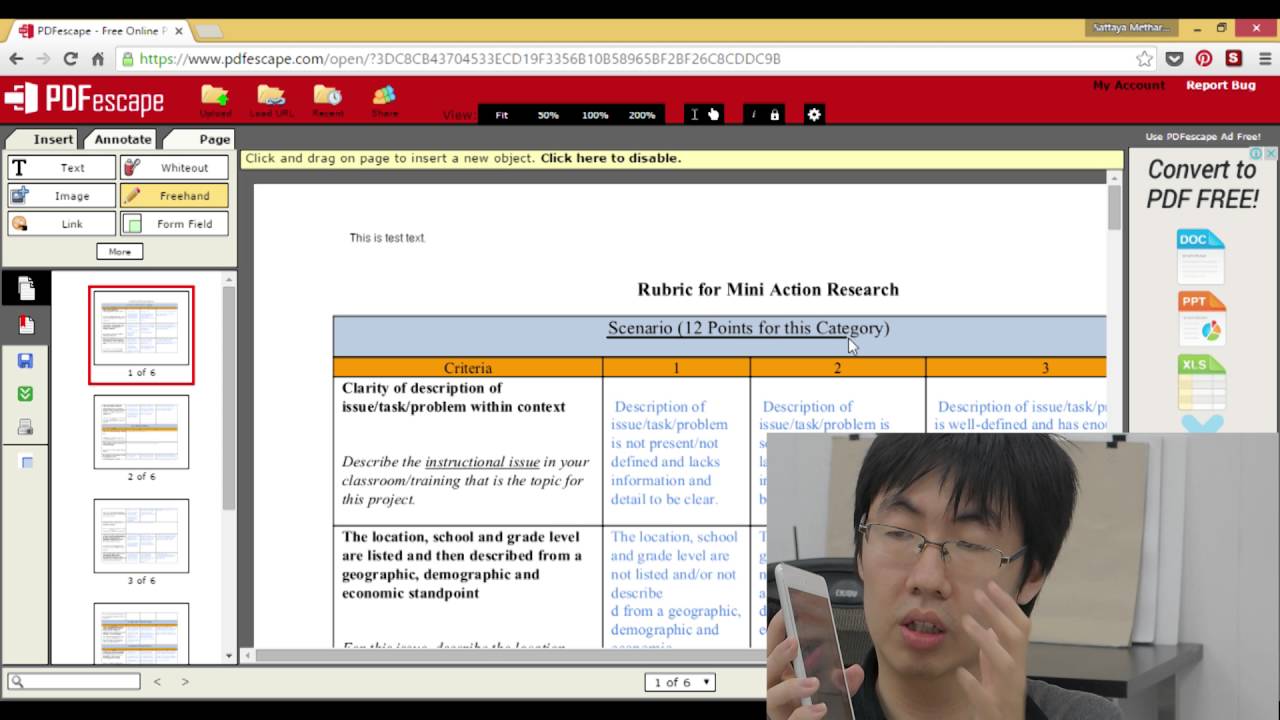The width and height of the screenshot is (1280, 720).
Task: Click the browser reload button
Action: [x=70, y=59]
